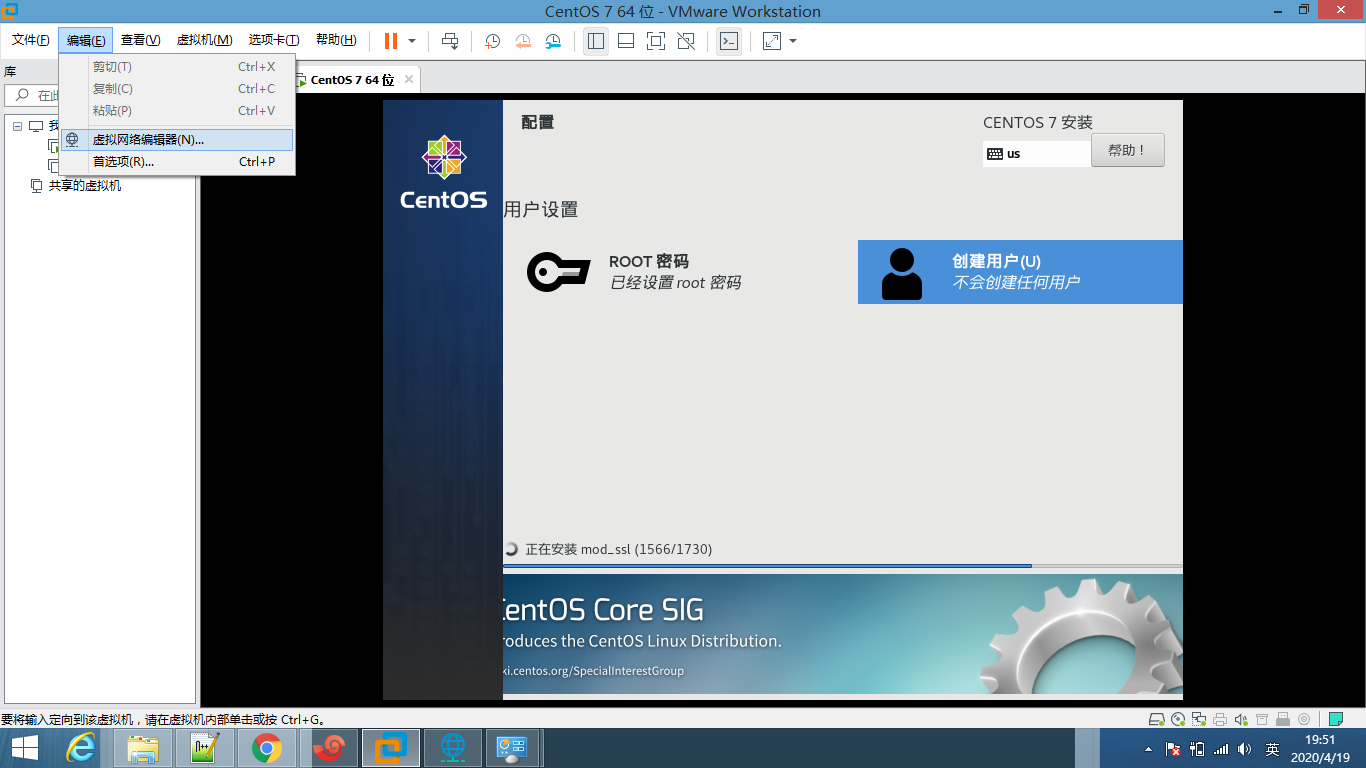Click the green message log note icon
This screenshot has height=768, width=1366.
[1336, 719]
